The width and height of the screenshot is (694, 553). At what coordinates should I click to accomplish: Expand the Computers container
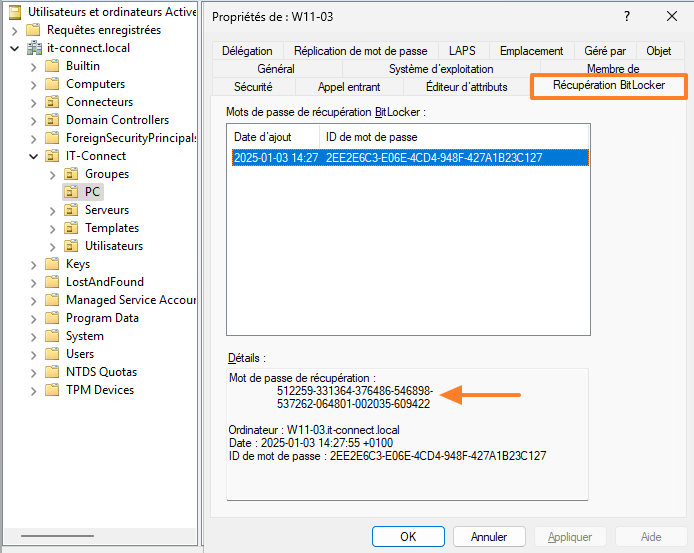tap(34, 85)
